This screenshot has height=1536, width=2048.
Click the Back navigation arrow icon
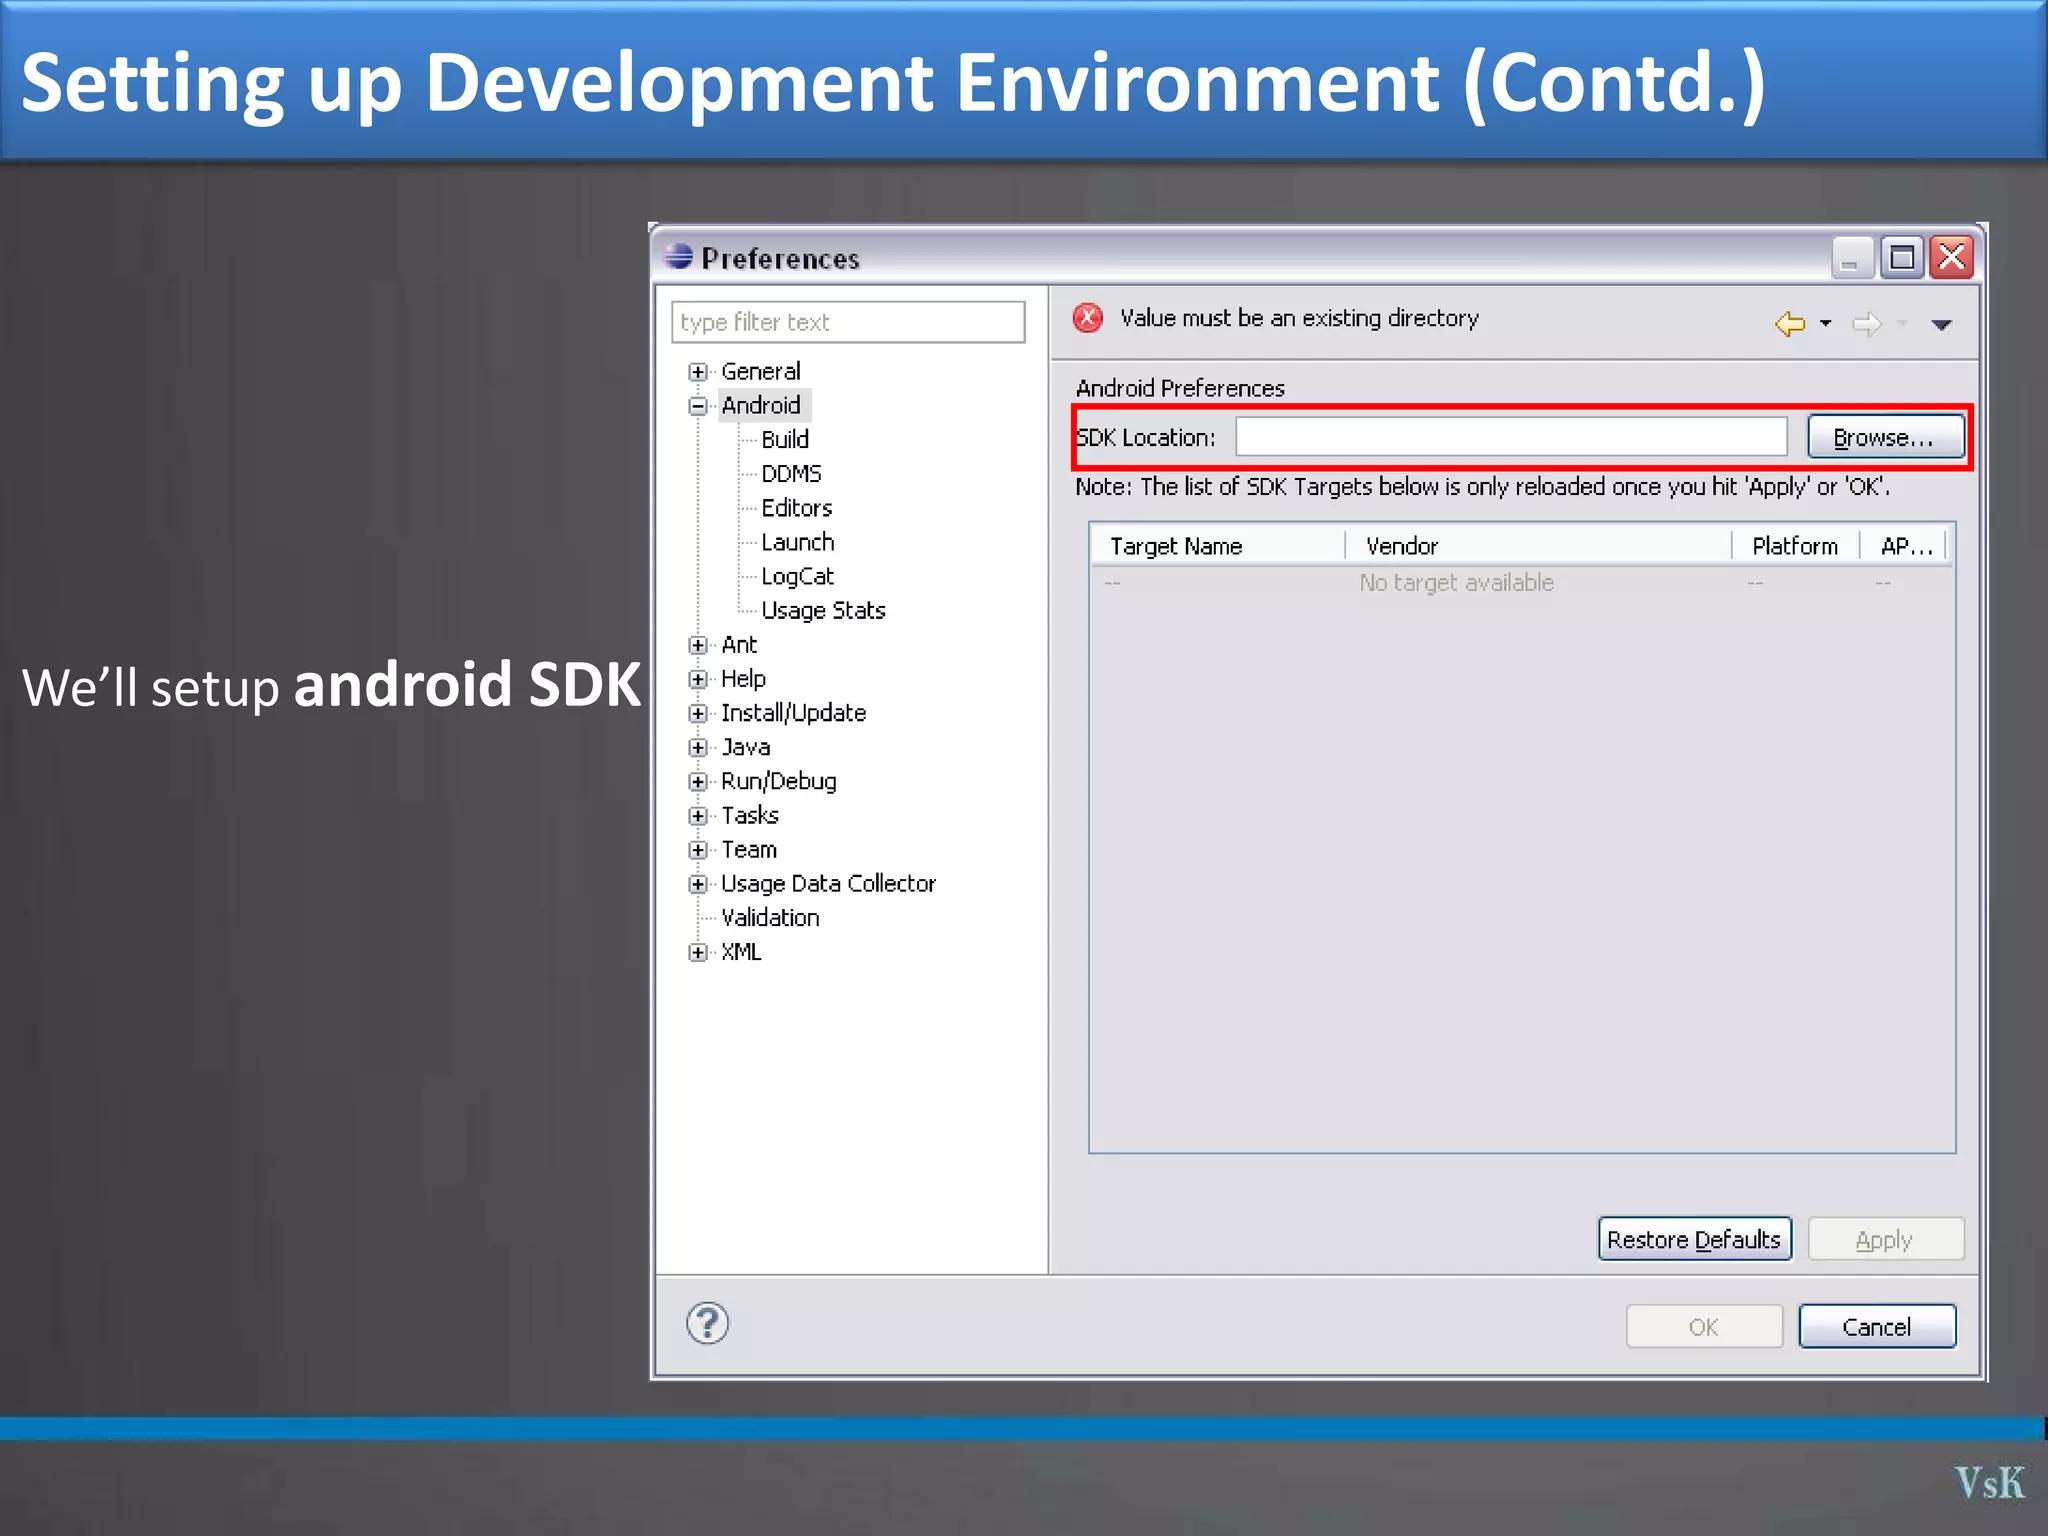click(1790, 324)
